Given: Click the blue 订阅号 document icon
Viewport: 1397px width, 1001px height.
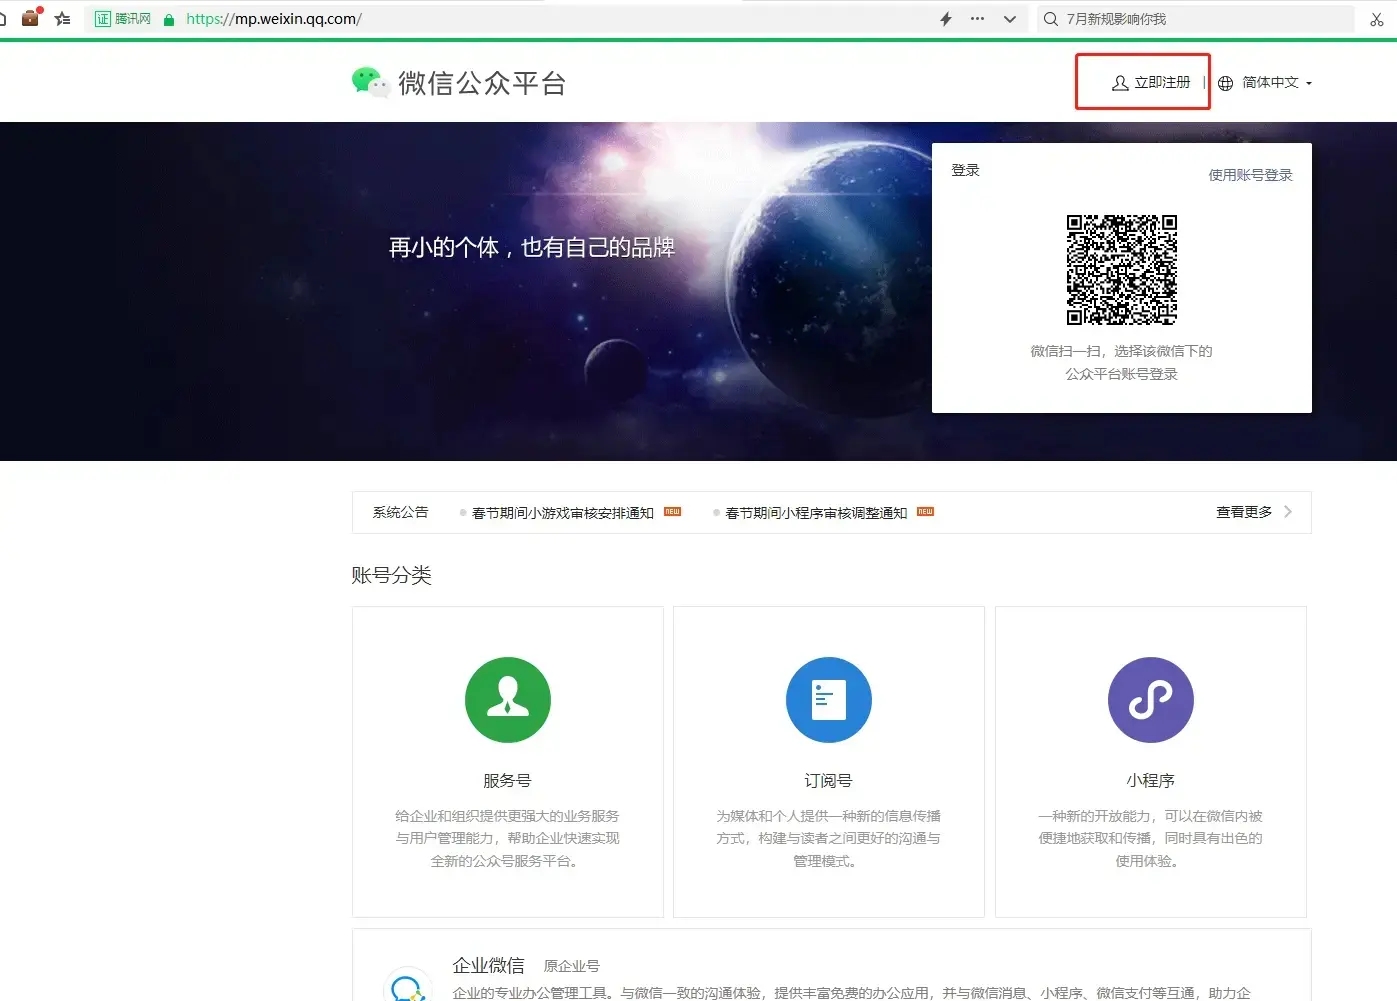Looking at the screenshot, I should pos(829,700).
